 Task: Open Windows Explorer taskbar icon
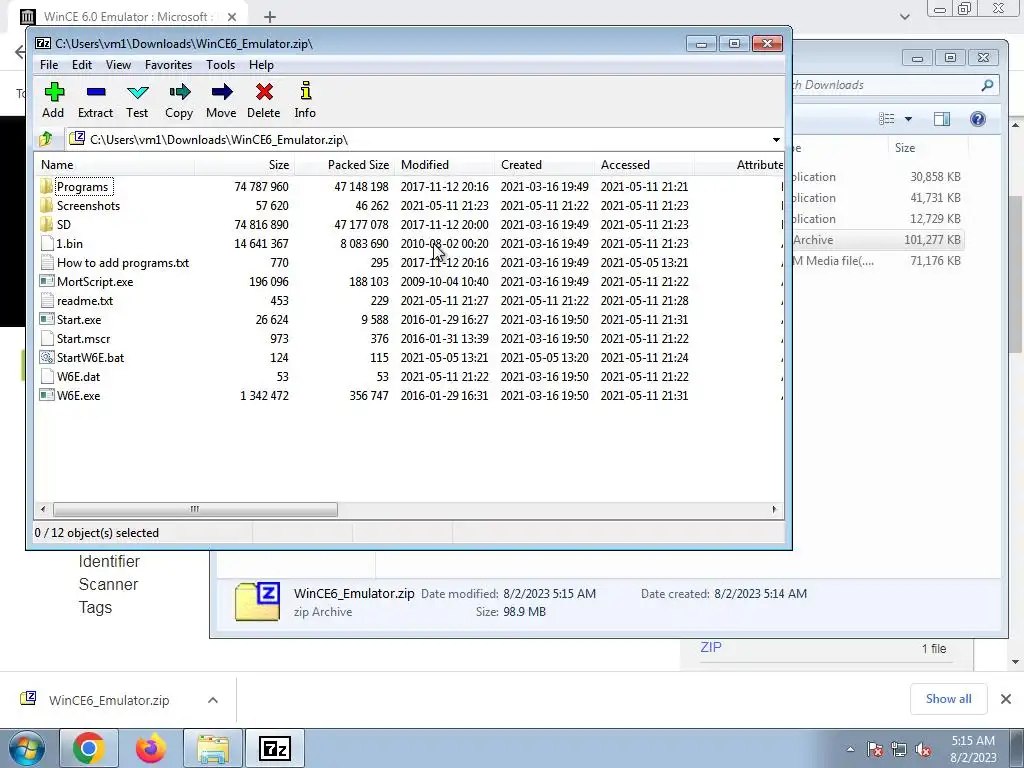tap(213, 748)
